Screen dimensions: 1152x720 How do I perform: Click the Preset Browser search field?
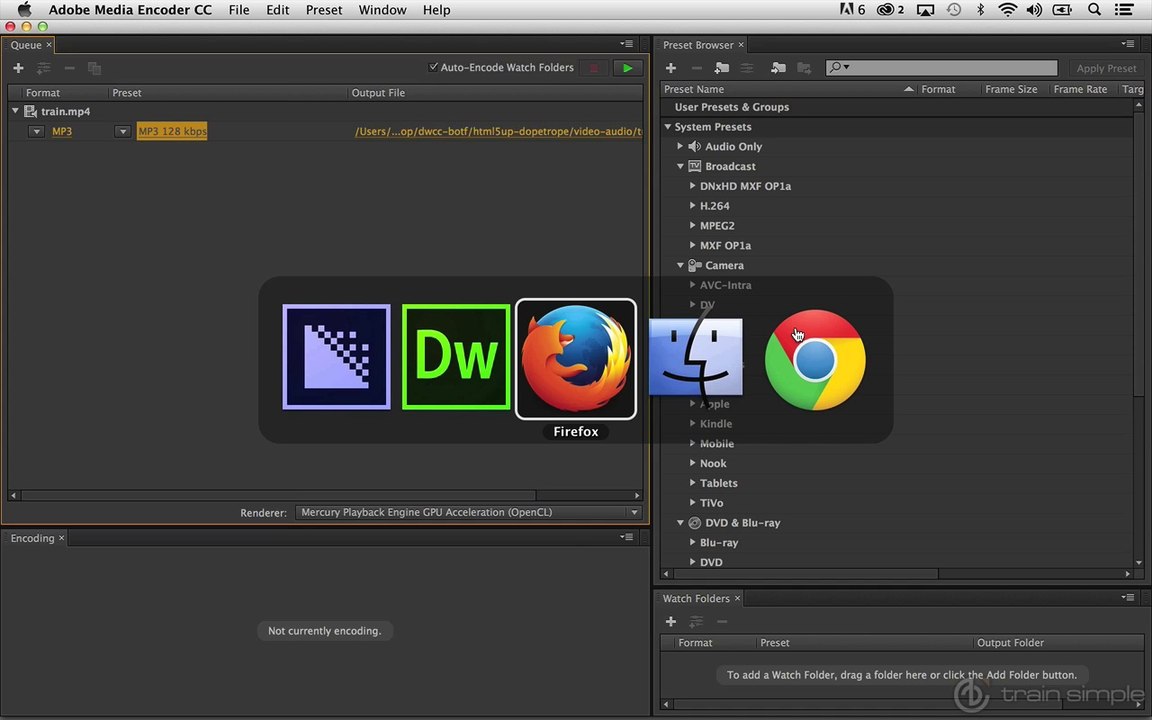click(x=941, y=68)
